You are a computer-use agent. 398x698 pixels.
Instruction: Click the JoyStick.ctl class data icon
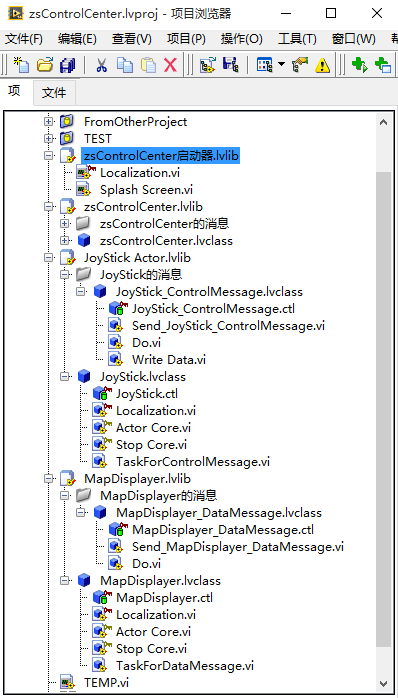[102, 393]
